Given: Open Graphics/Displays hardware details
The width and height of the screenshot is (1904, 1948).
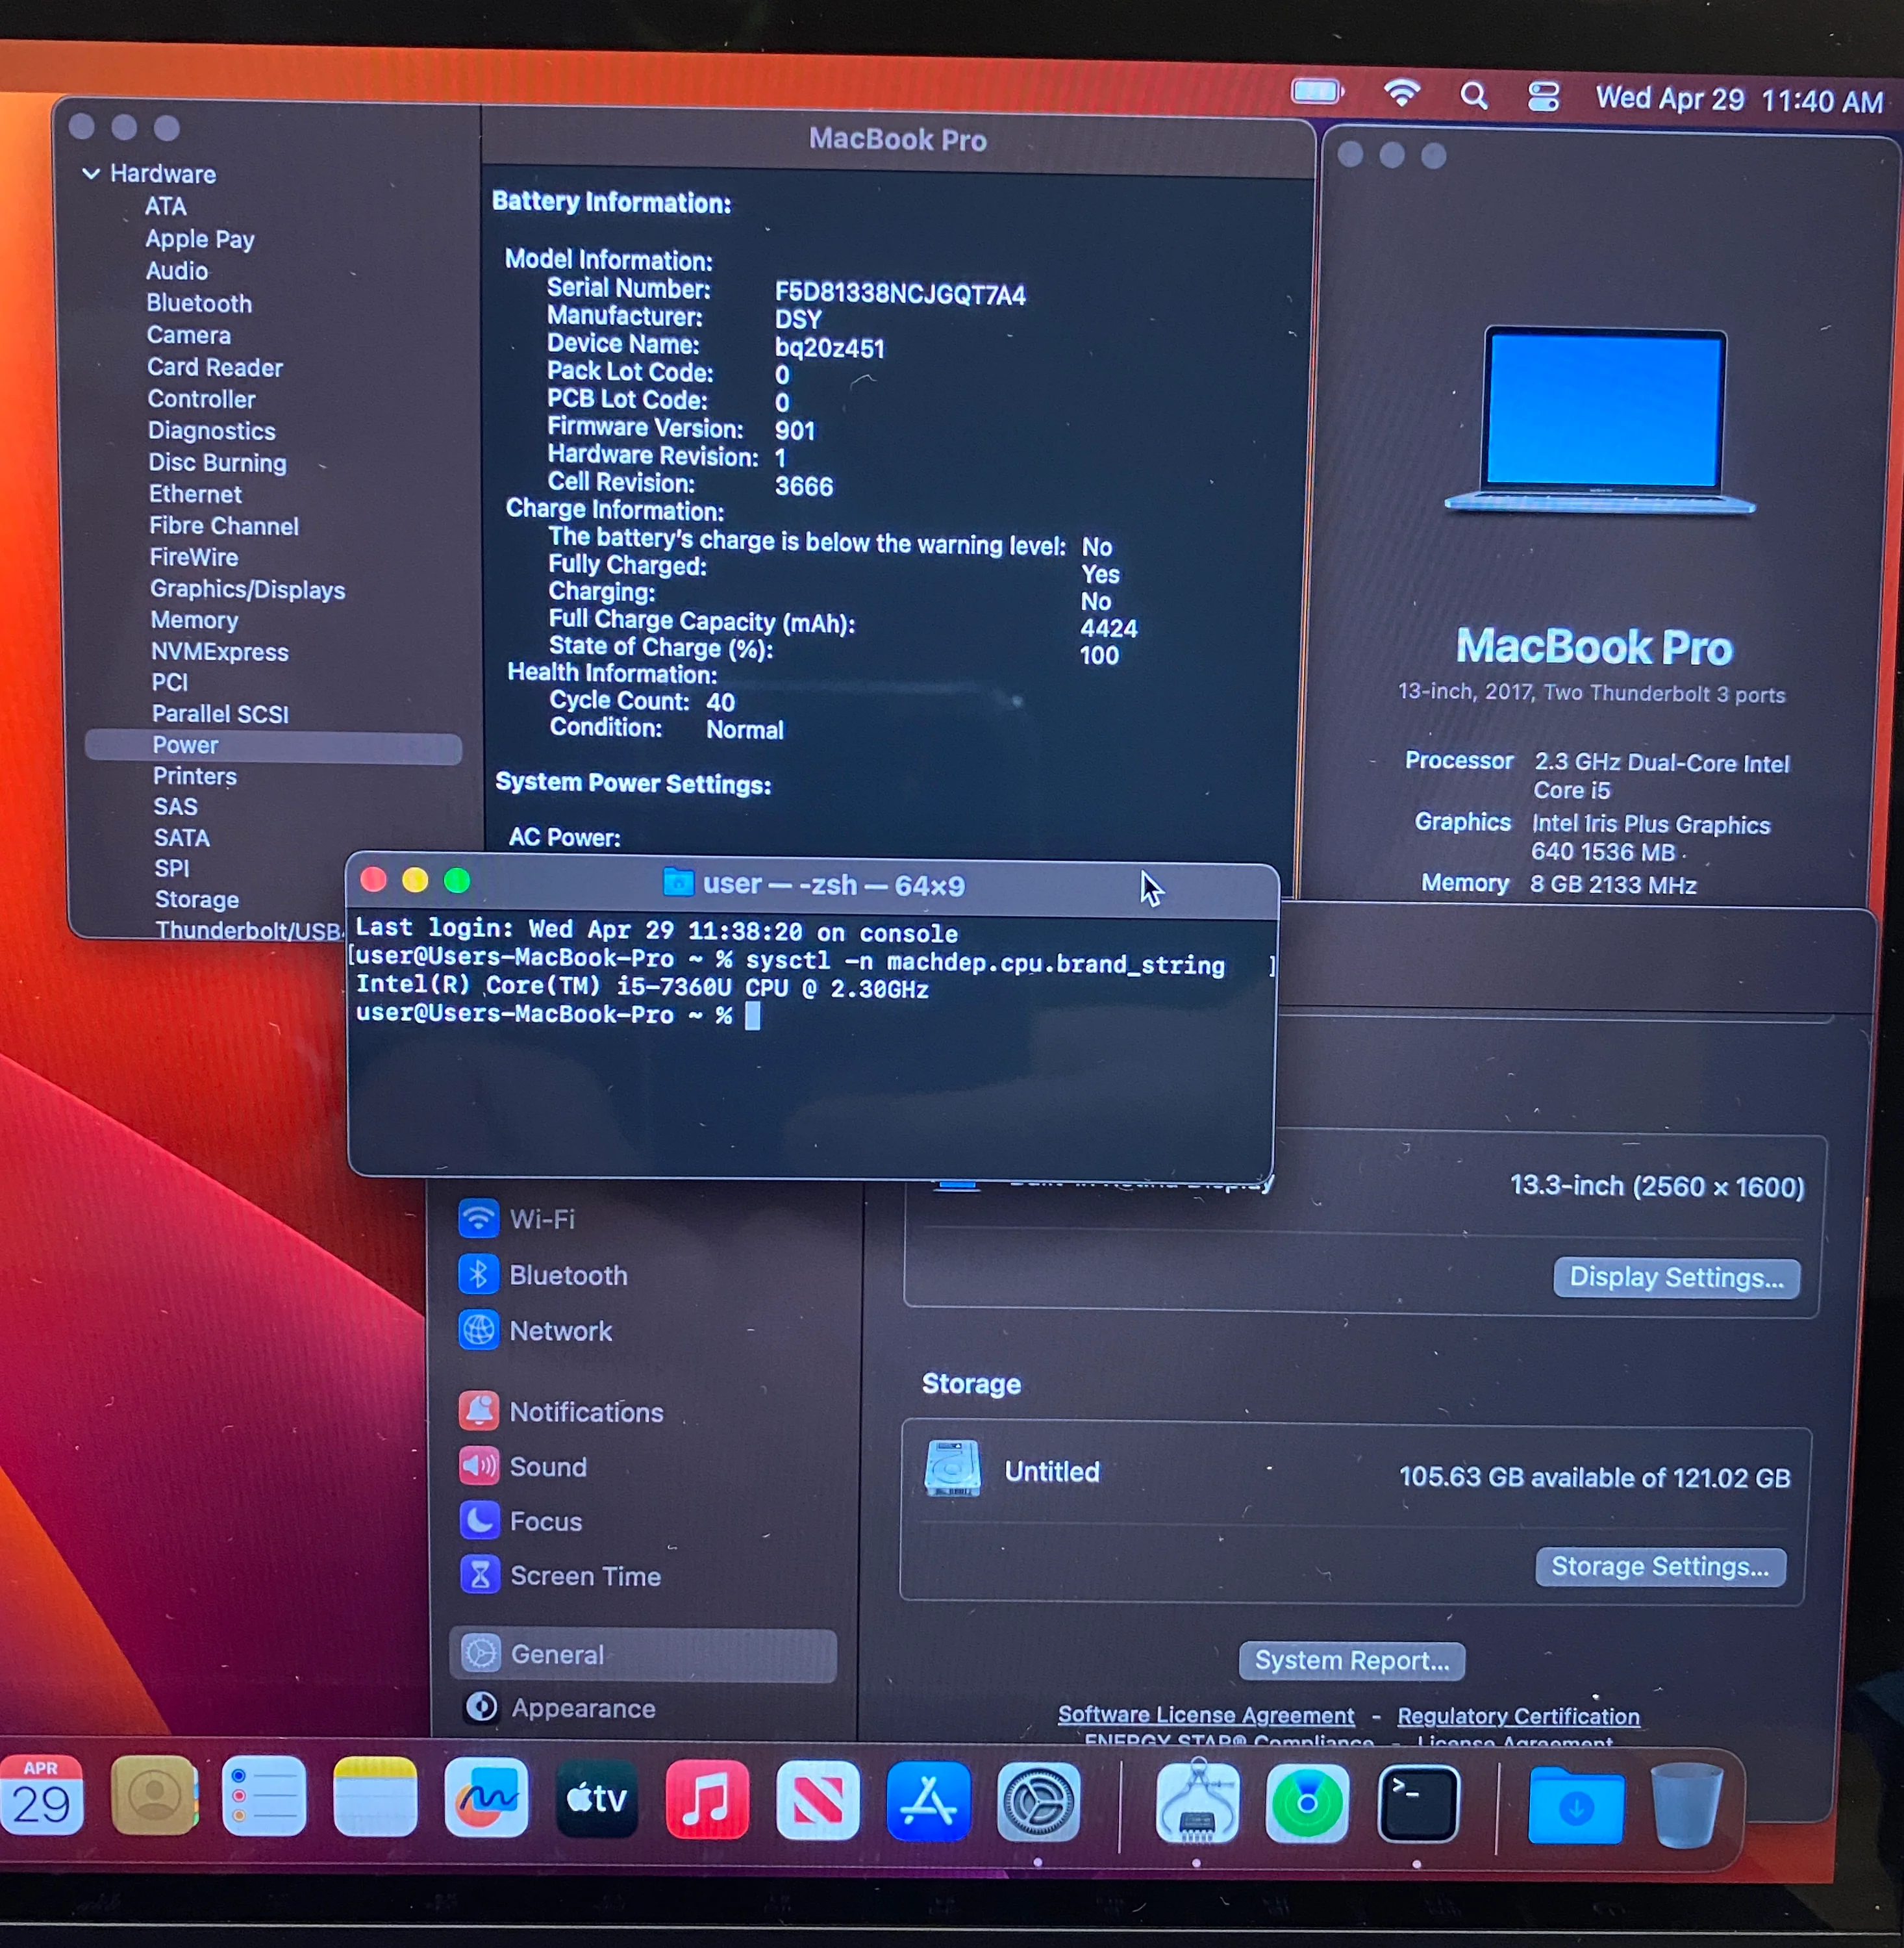Looking at the screenshot, I should [x=248, y=589].
